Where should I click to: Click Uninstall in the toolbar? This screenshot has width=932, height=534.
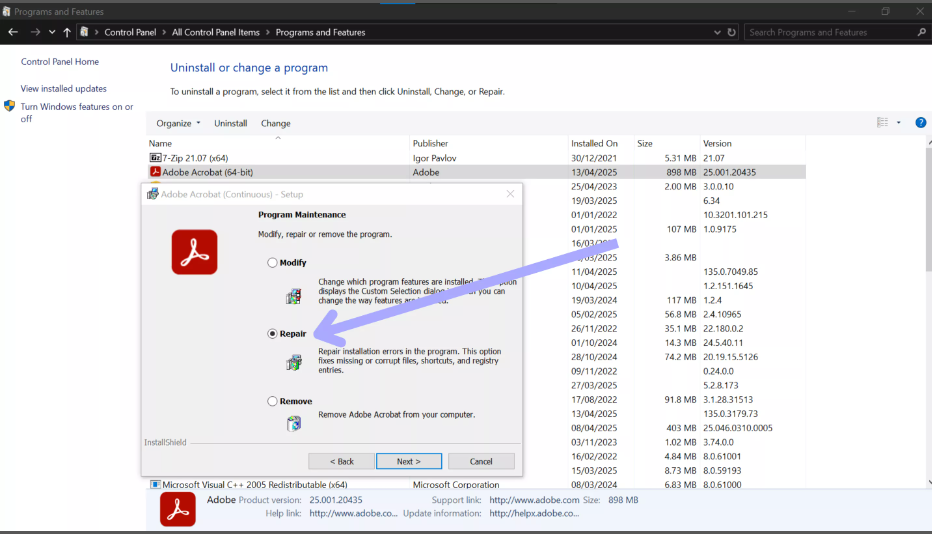(231, 123)
